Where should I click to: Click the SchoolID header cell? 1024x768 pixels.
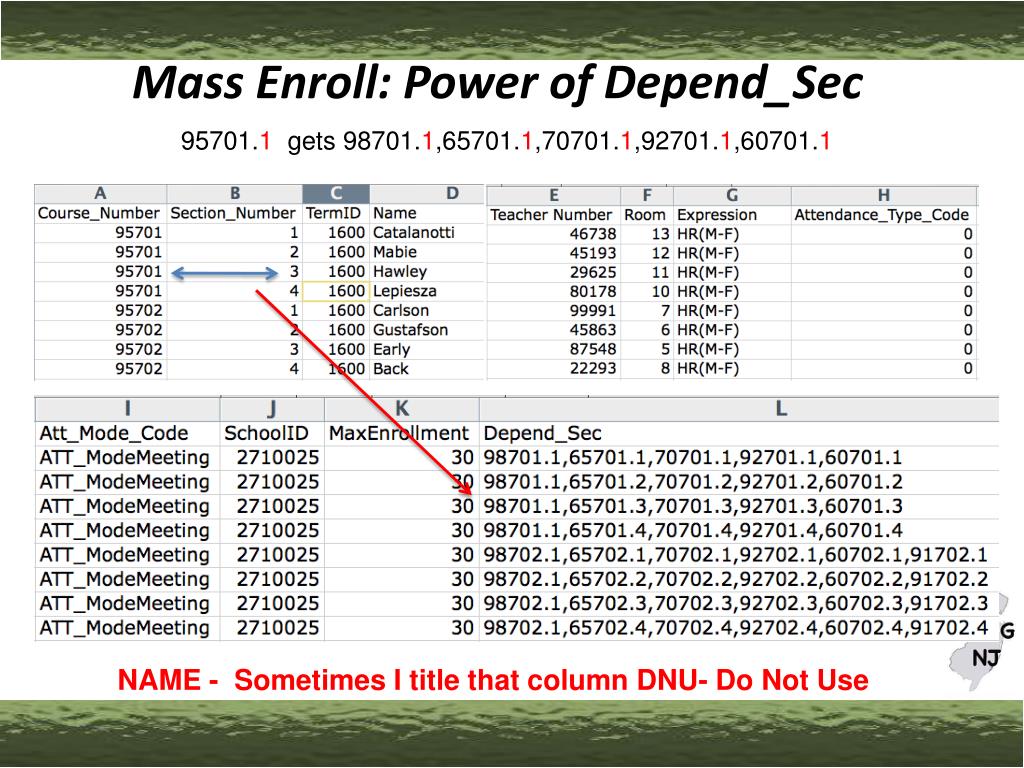tap(272, 434)
